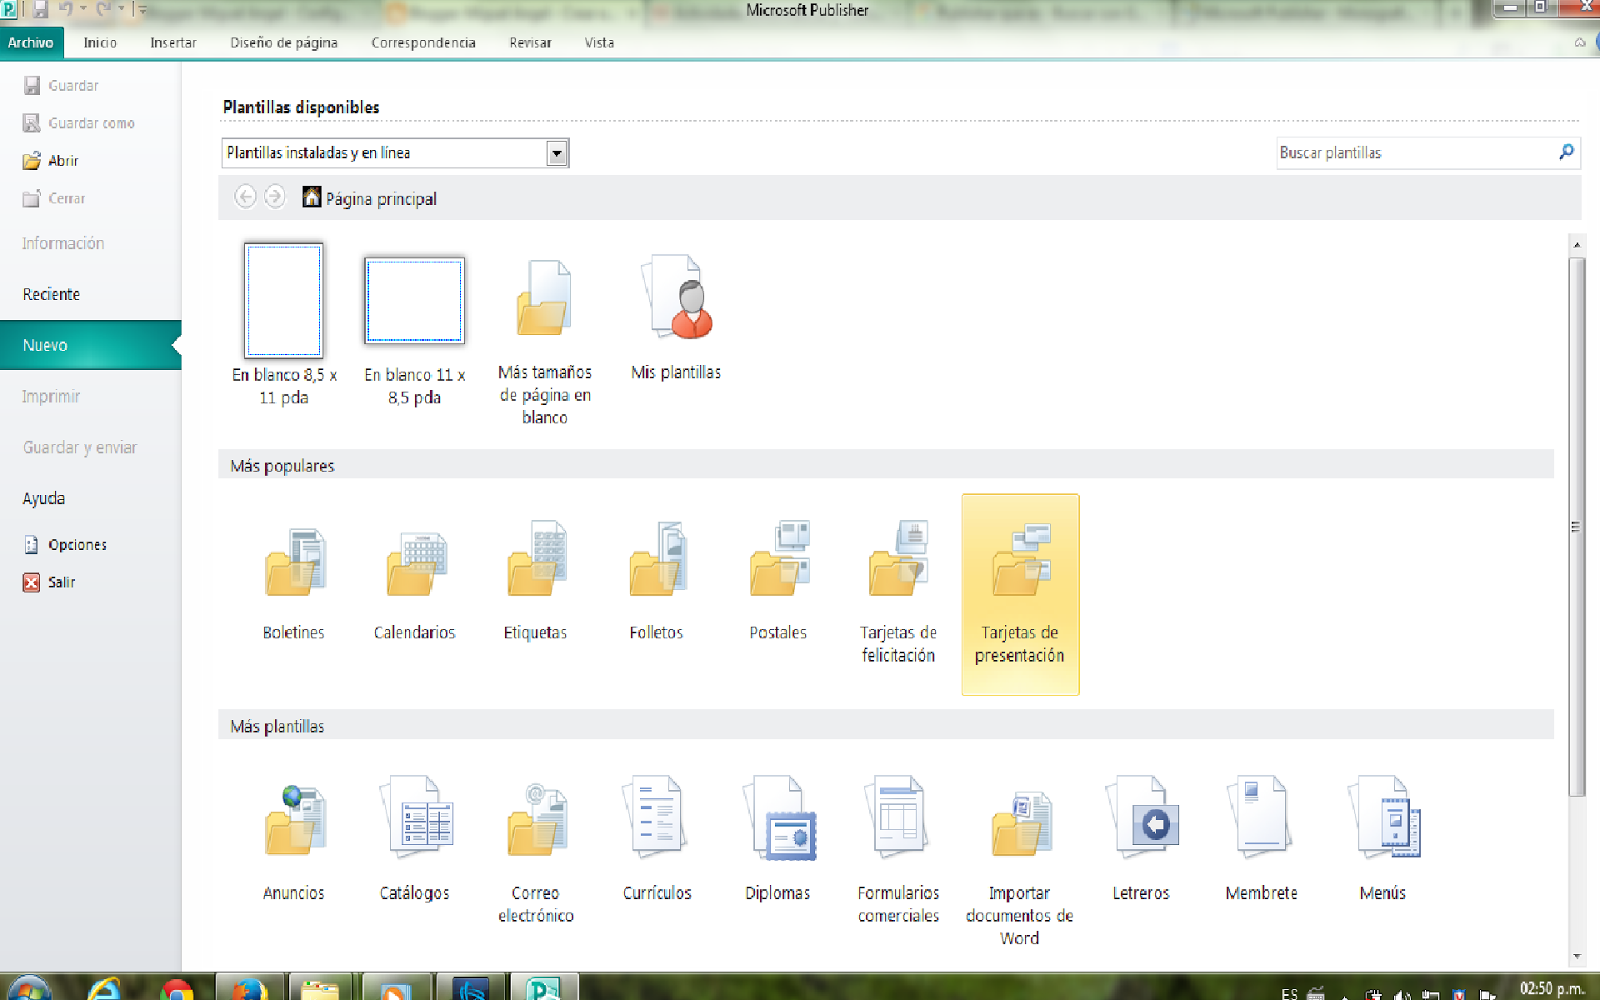Open Guardar y enviar section
The height and width of the screenshot is (1000, 1600).
click(x=80, y=447)
